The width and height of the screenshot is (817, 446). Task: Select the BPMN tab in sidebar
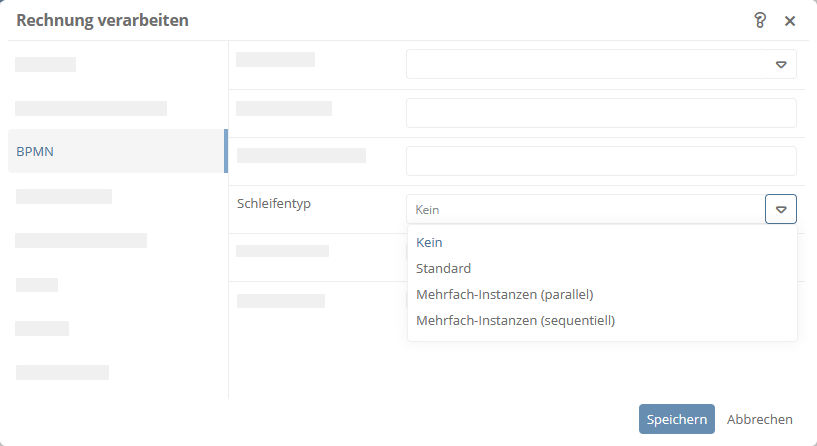(118, 151)
